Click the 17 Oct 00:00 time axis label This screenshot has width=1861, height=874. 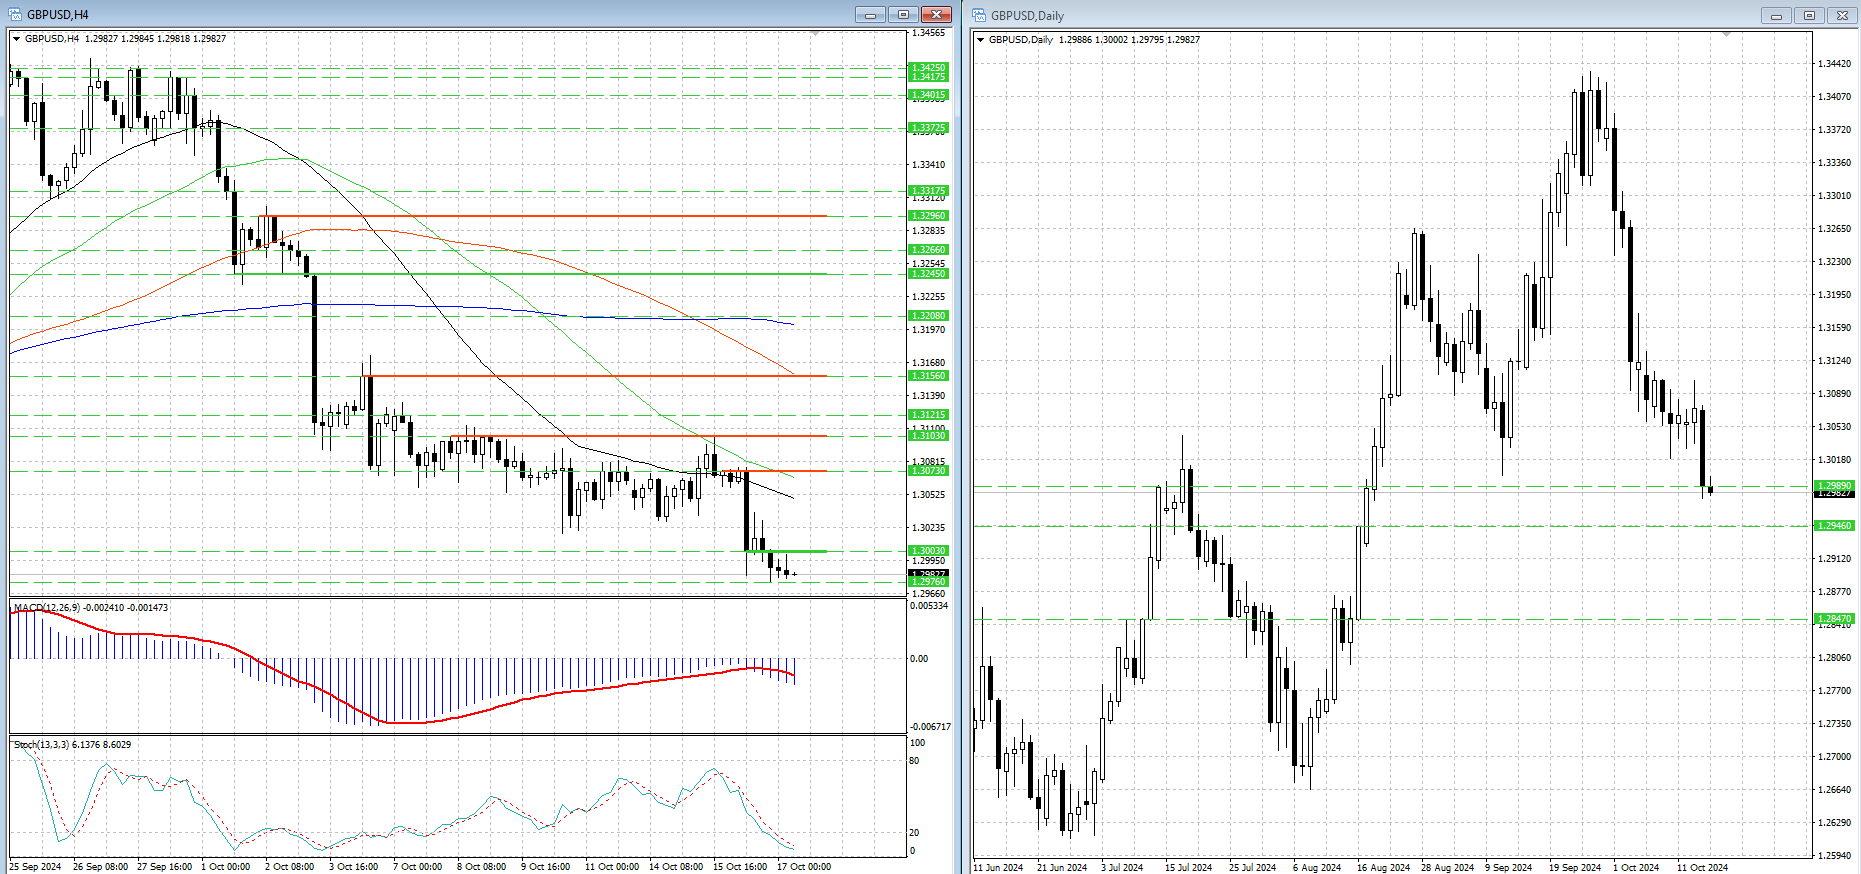(804, 867)
